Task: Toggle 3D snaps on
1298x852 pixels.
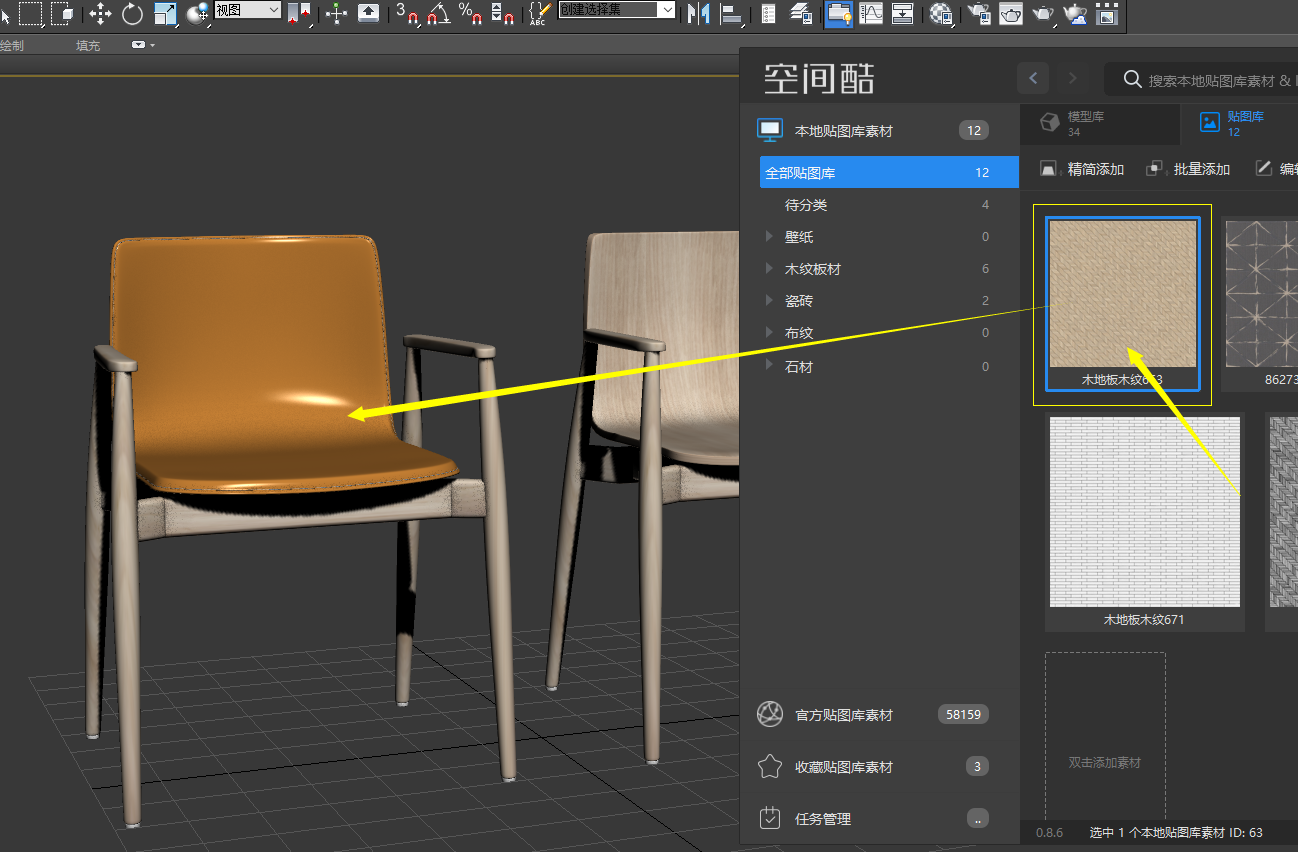Action: coord(407,13)
